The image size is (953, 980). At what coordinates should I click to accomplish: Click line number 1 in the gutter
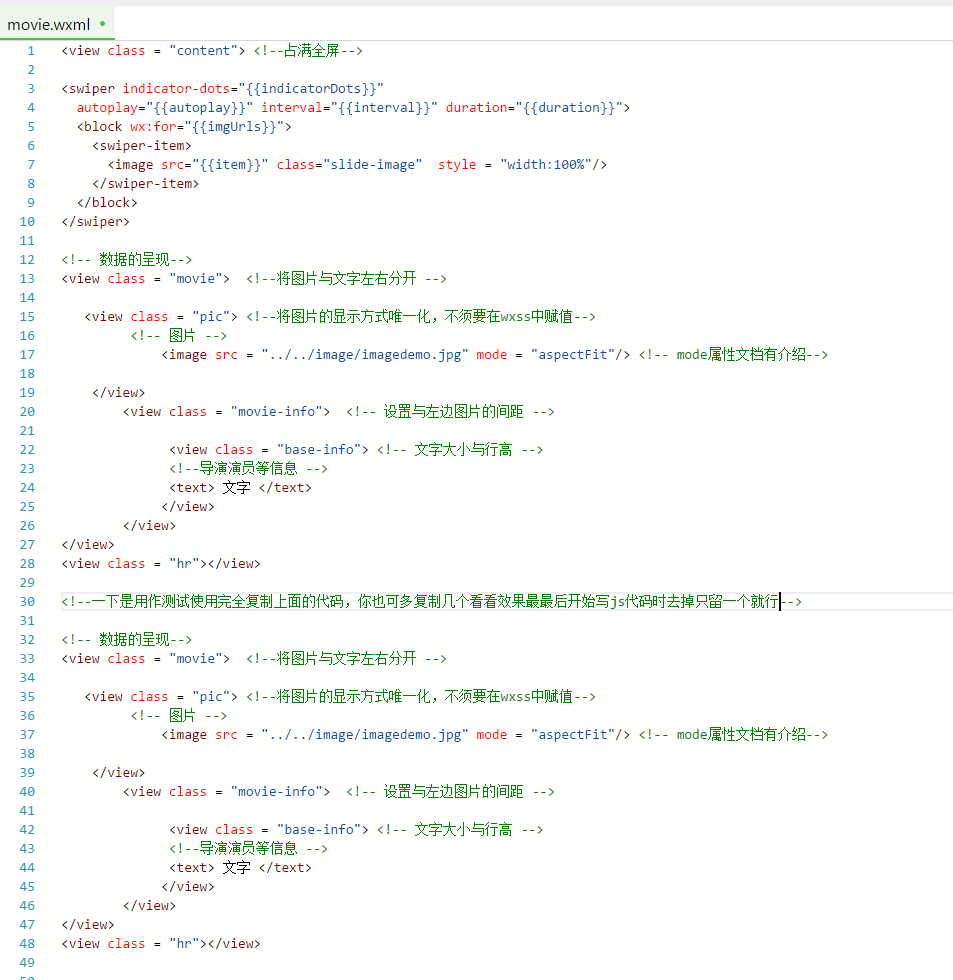coord(31,51)
